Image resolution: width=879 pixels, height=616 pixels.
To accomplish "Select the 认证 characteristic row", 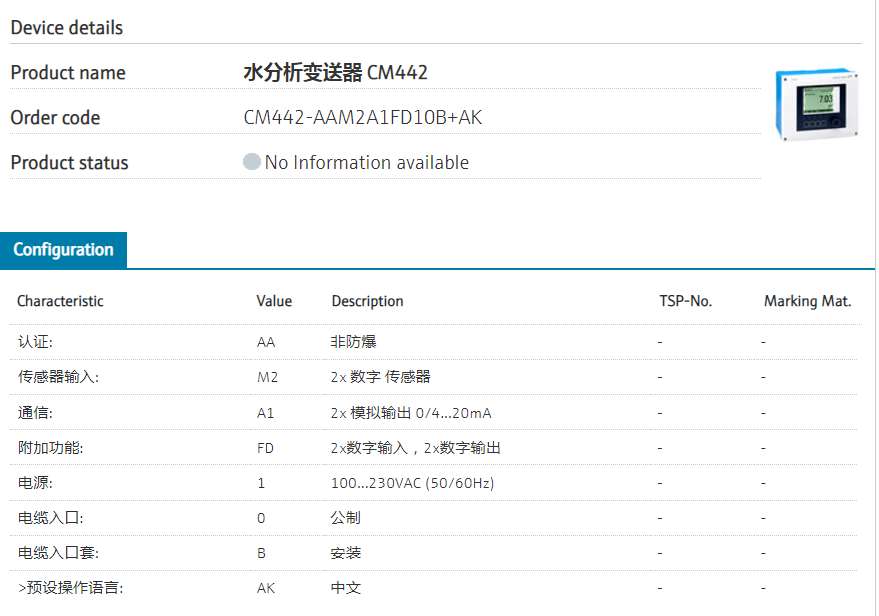I will tap(35, 342).
